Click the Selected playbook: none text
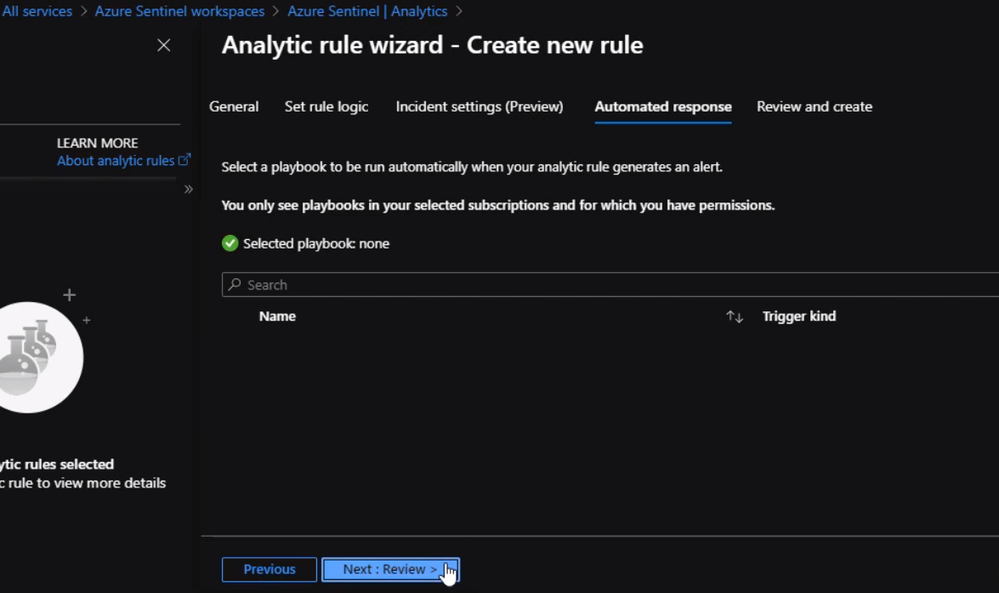This screenshot has height=593, width=999. click(316, 243)
